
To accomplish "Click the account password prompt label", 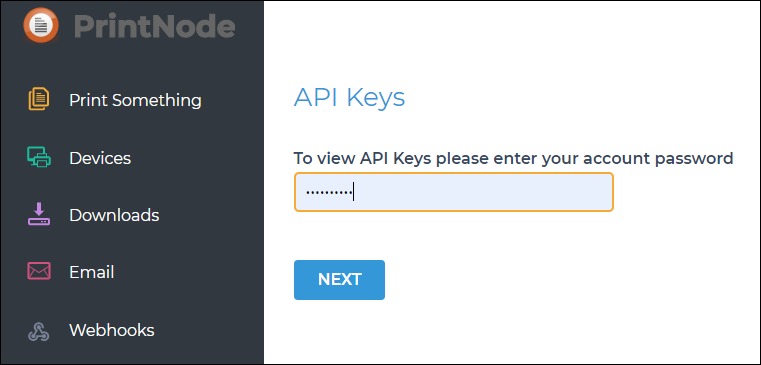I will [513, 158].
